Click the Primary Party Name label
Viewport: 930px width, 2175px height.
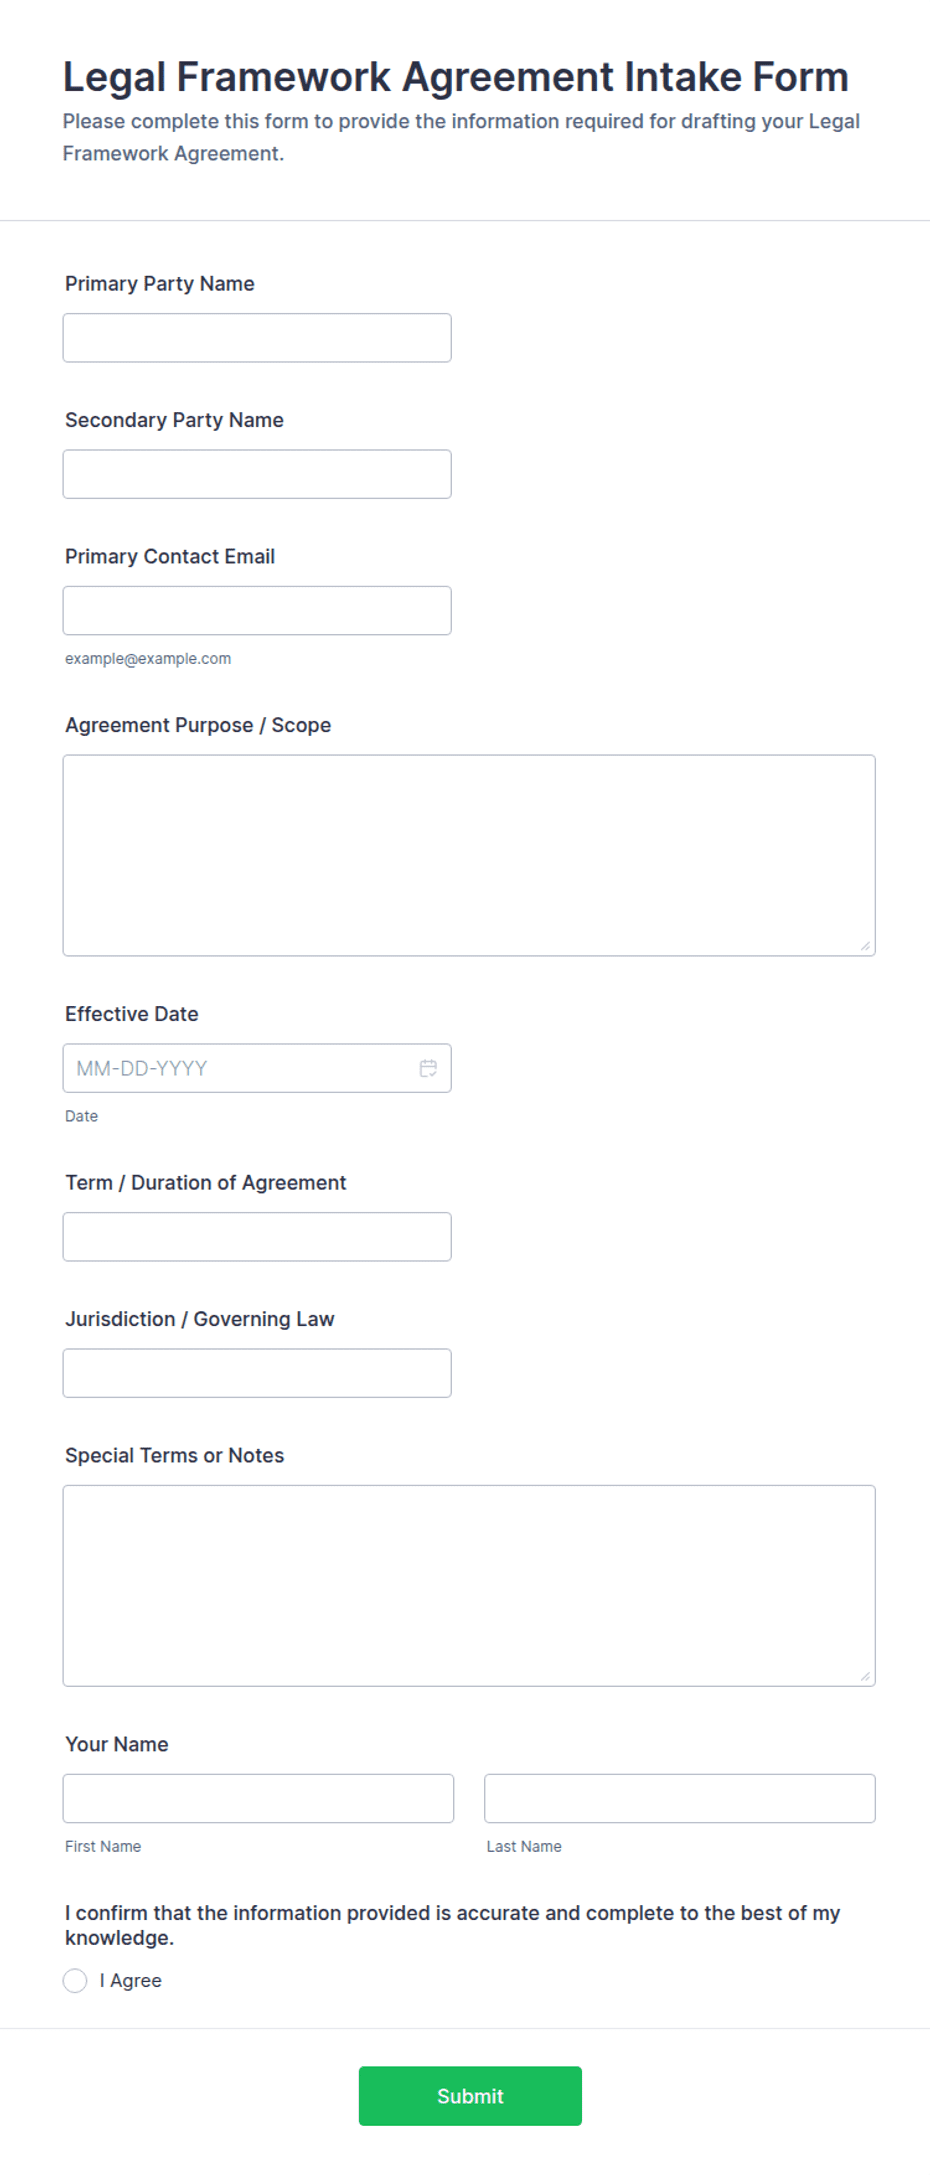pos(160,284)
